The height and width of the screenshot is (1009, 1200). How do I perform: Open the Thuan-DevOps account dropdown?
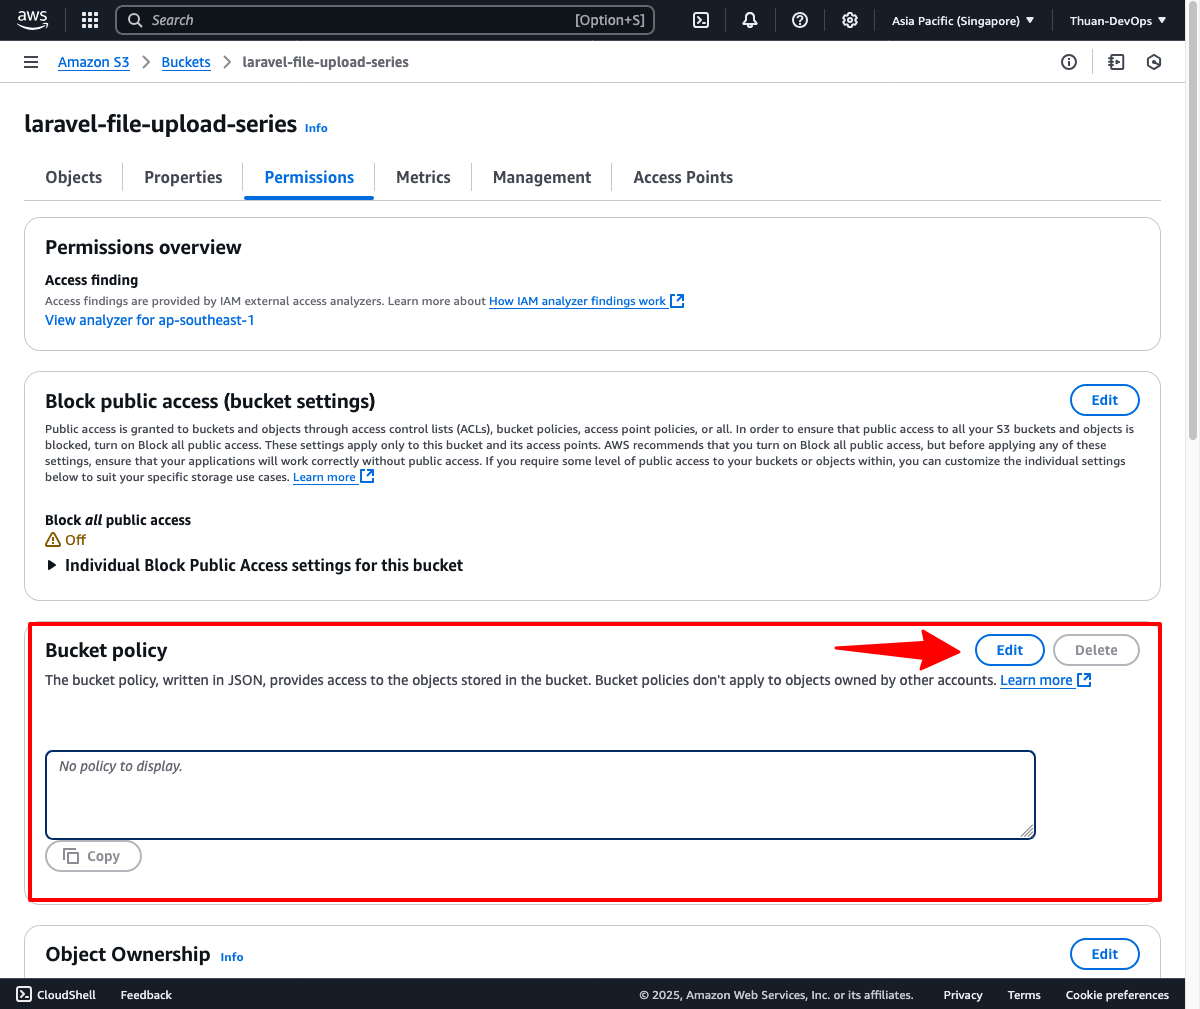[1117, 20]
